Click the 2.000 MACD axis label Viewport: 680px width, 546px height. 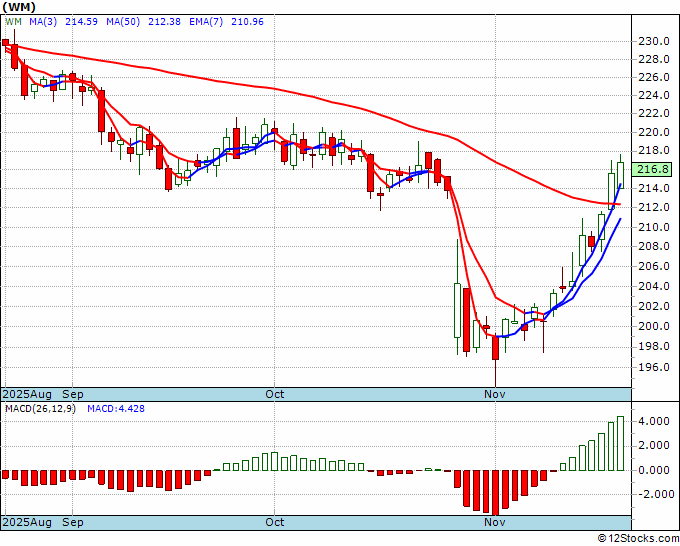click(656, 445)
